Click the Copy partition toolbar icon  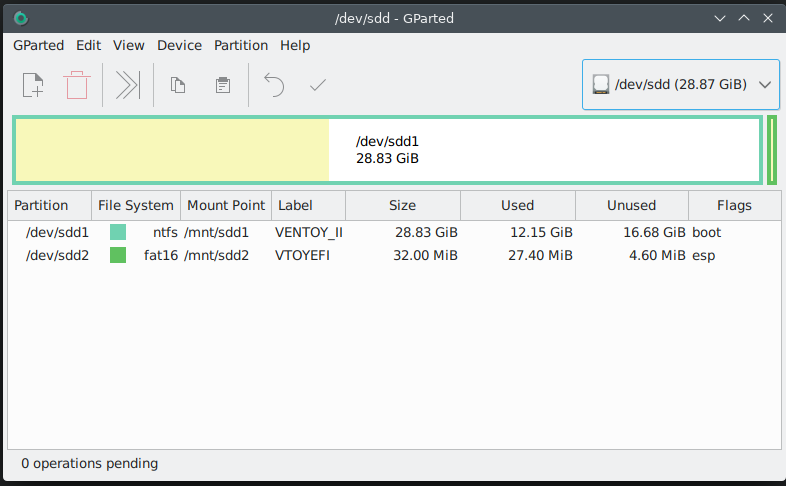tap(178, 85)
